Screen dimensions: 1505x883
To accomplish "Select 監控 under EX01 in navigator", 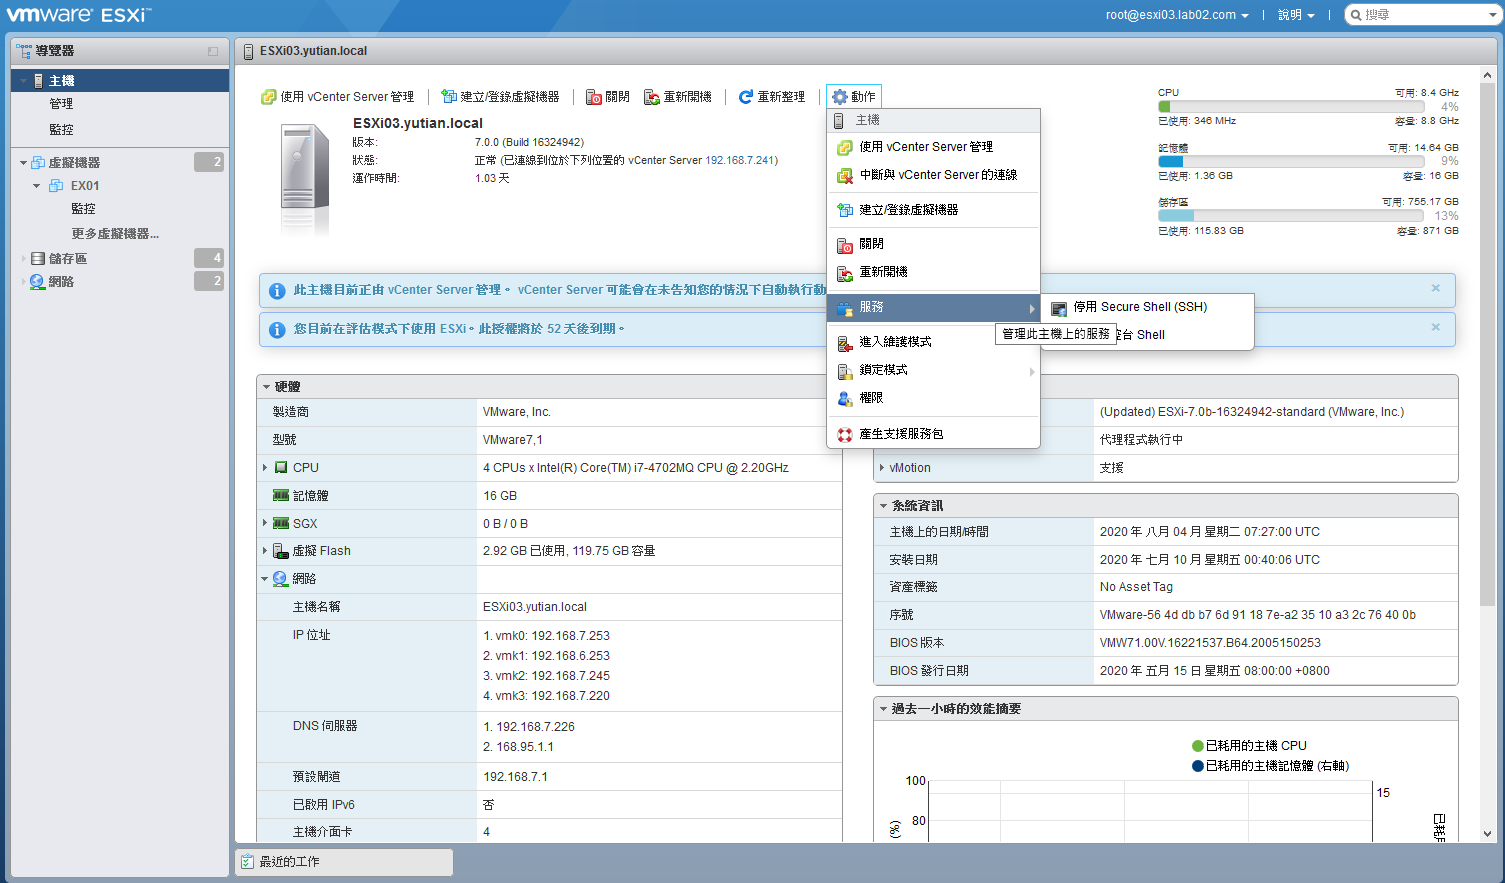I will [x=83, y=209].
